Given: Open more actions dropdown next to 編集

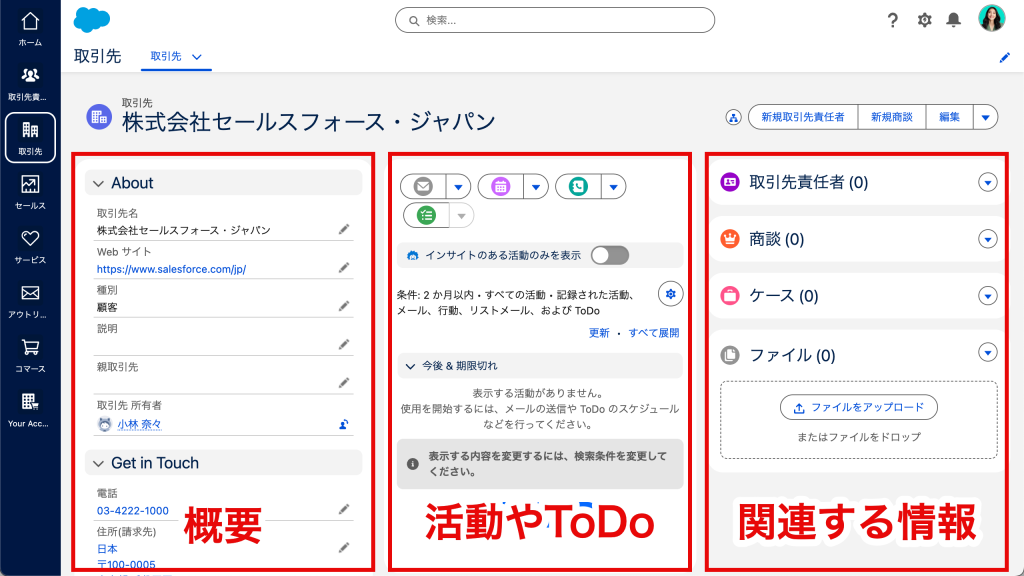Looking at the screenshot, I should tap(985, 118).
